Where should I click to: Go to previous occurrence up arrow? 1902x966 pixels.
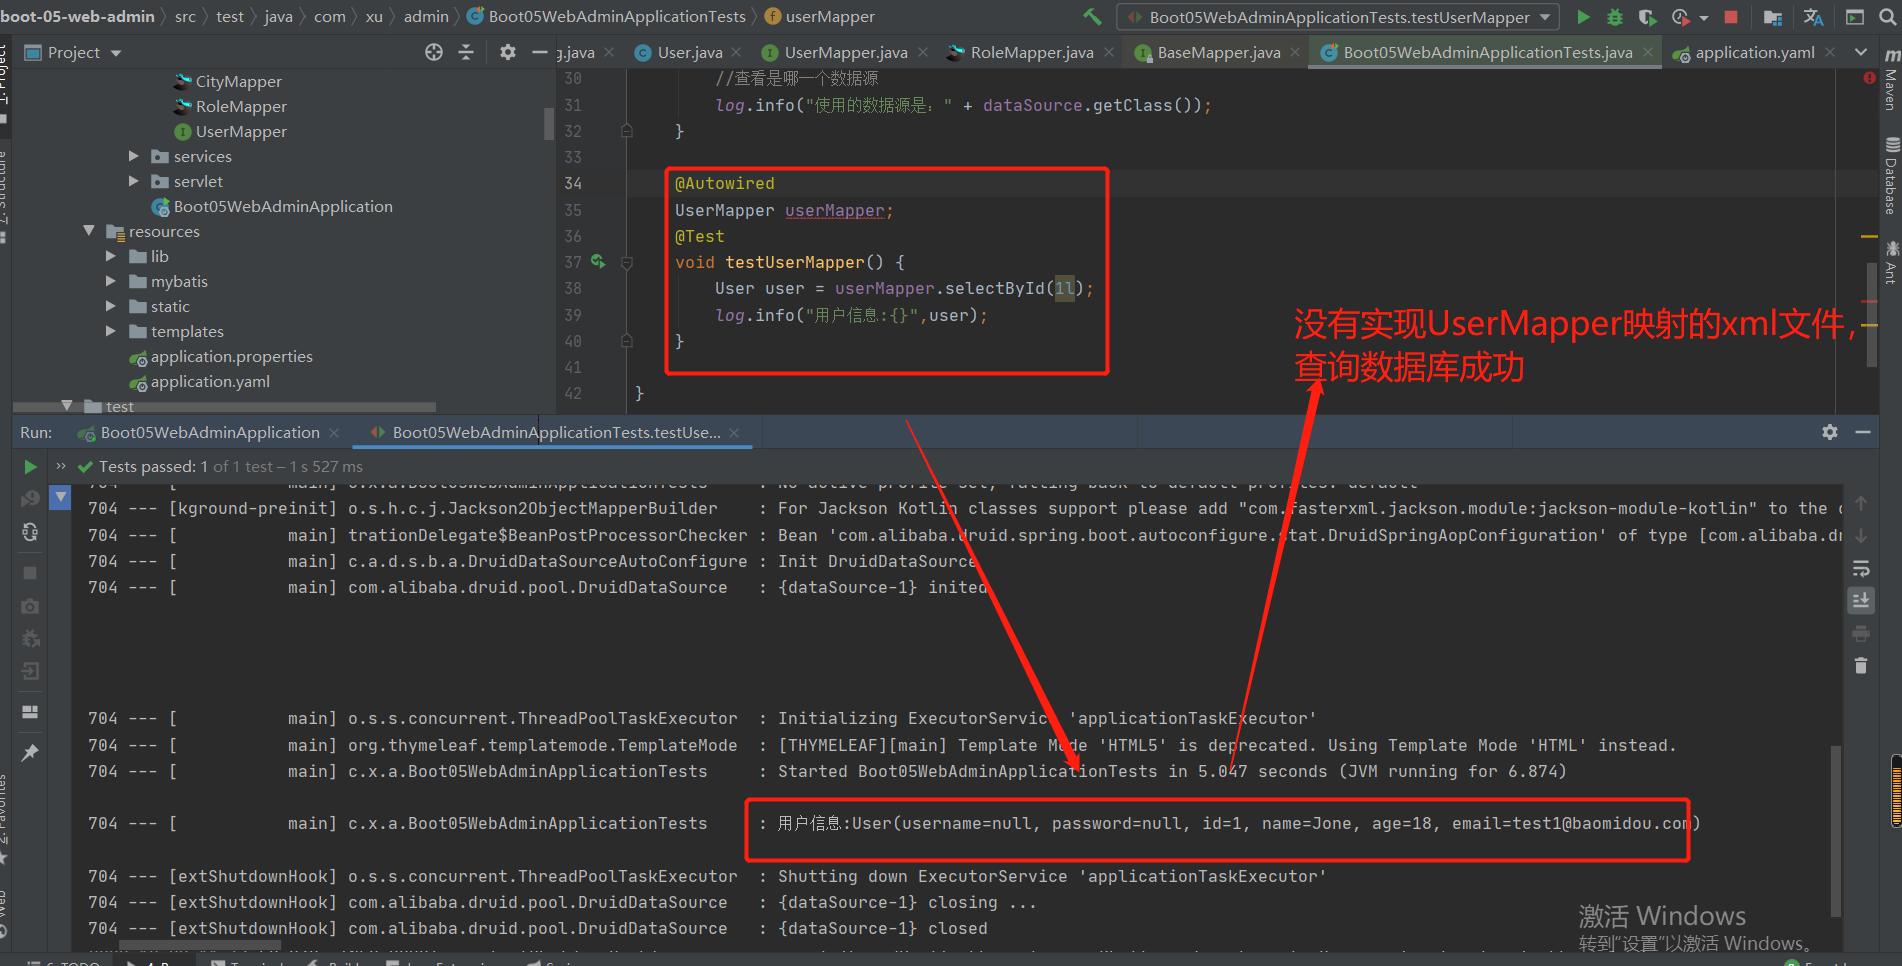1861,503
